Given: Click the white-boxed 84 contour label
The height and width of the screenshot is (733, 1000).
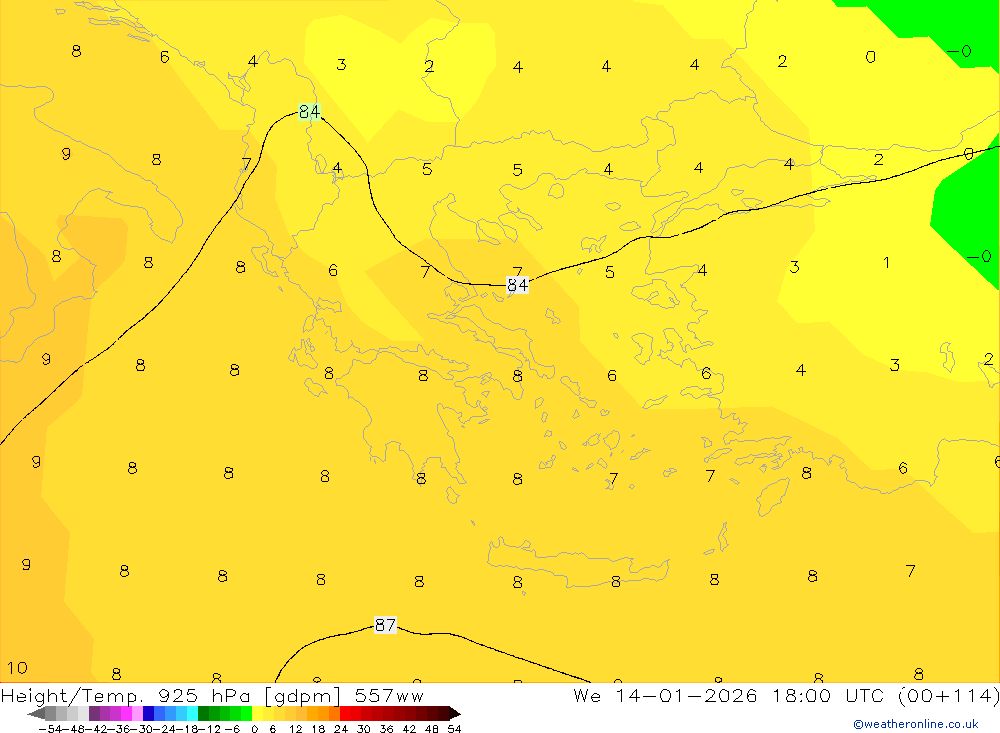Looking at the screenshot, I should click(x=517, y=285).
